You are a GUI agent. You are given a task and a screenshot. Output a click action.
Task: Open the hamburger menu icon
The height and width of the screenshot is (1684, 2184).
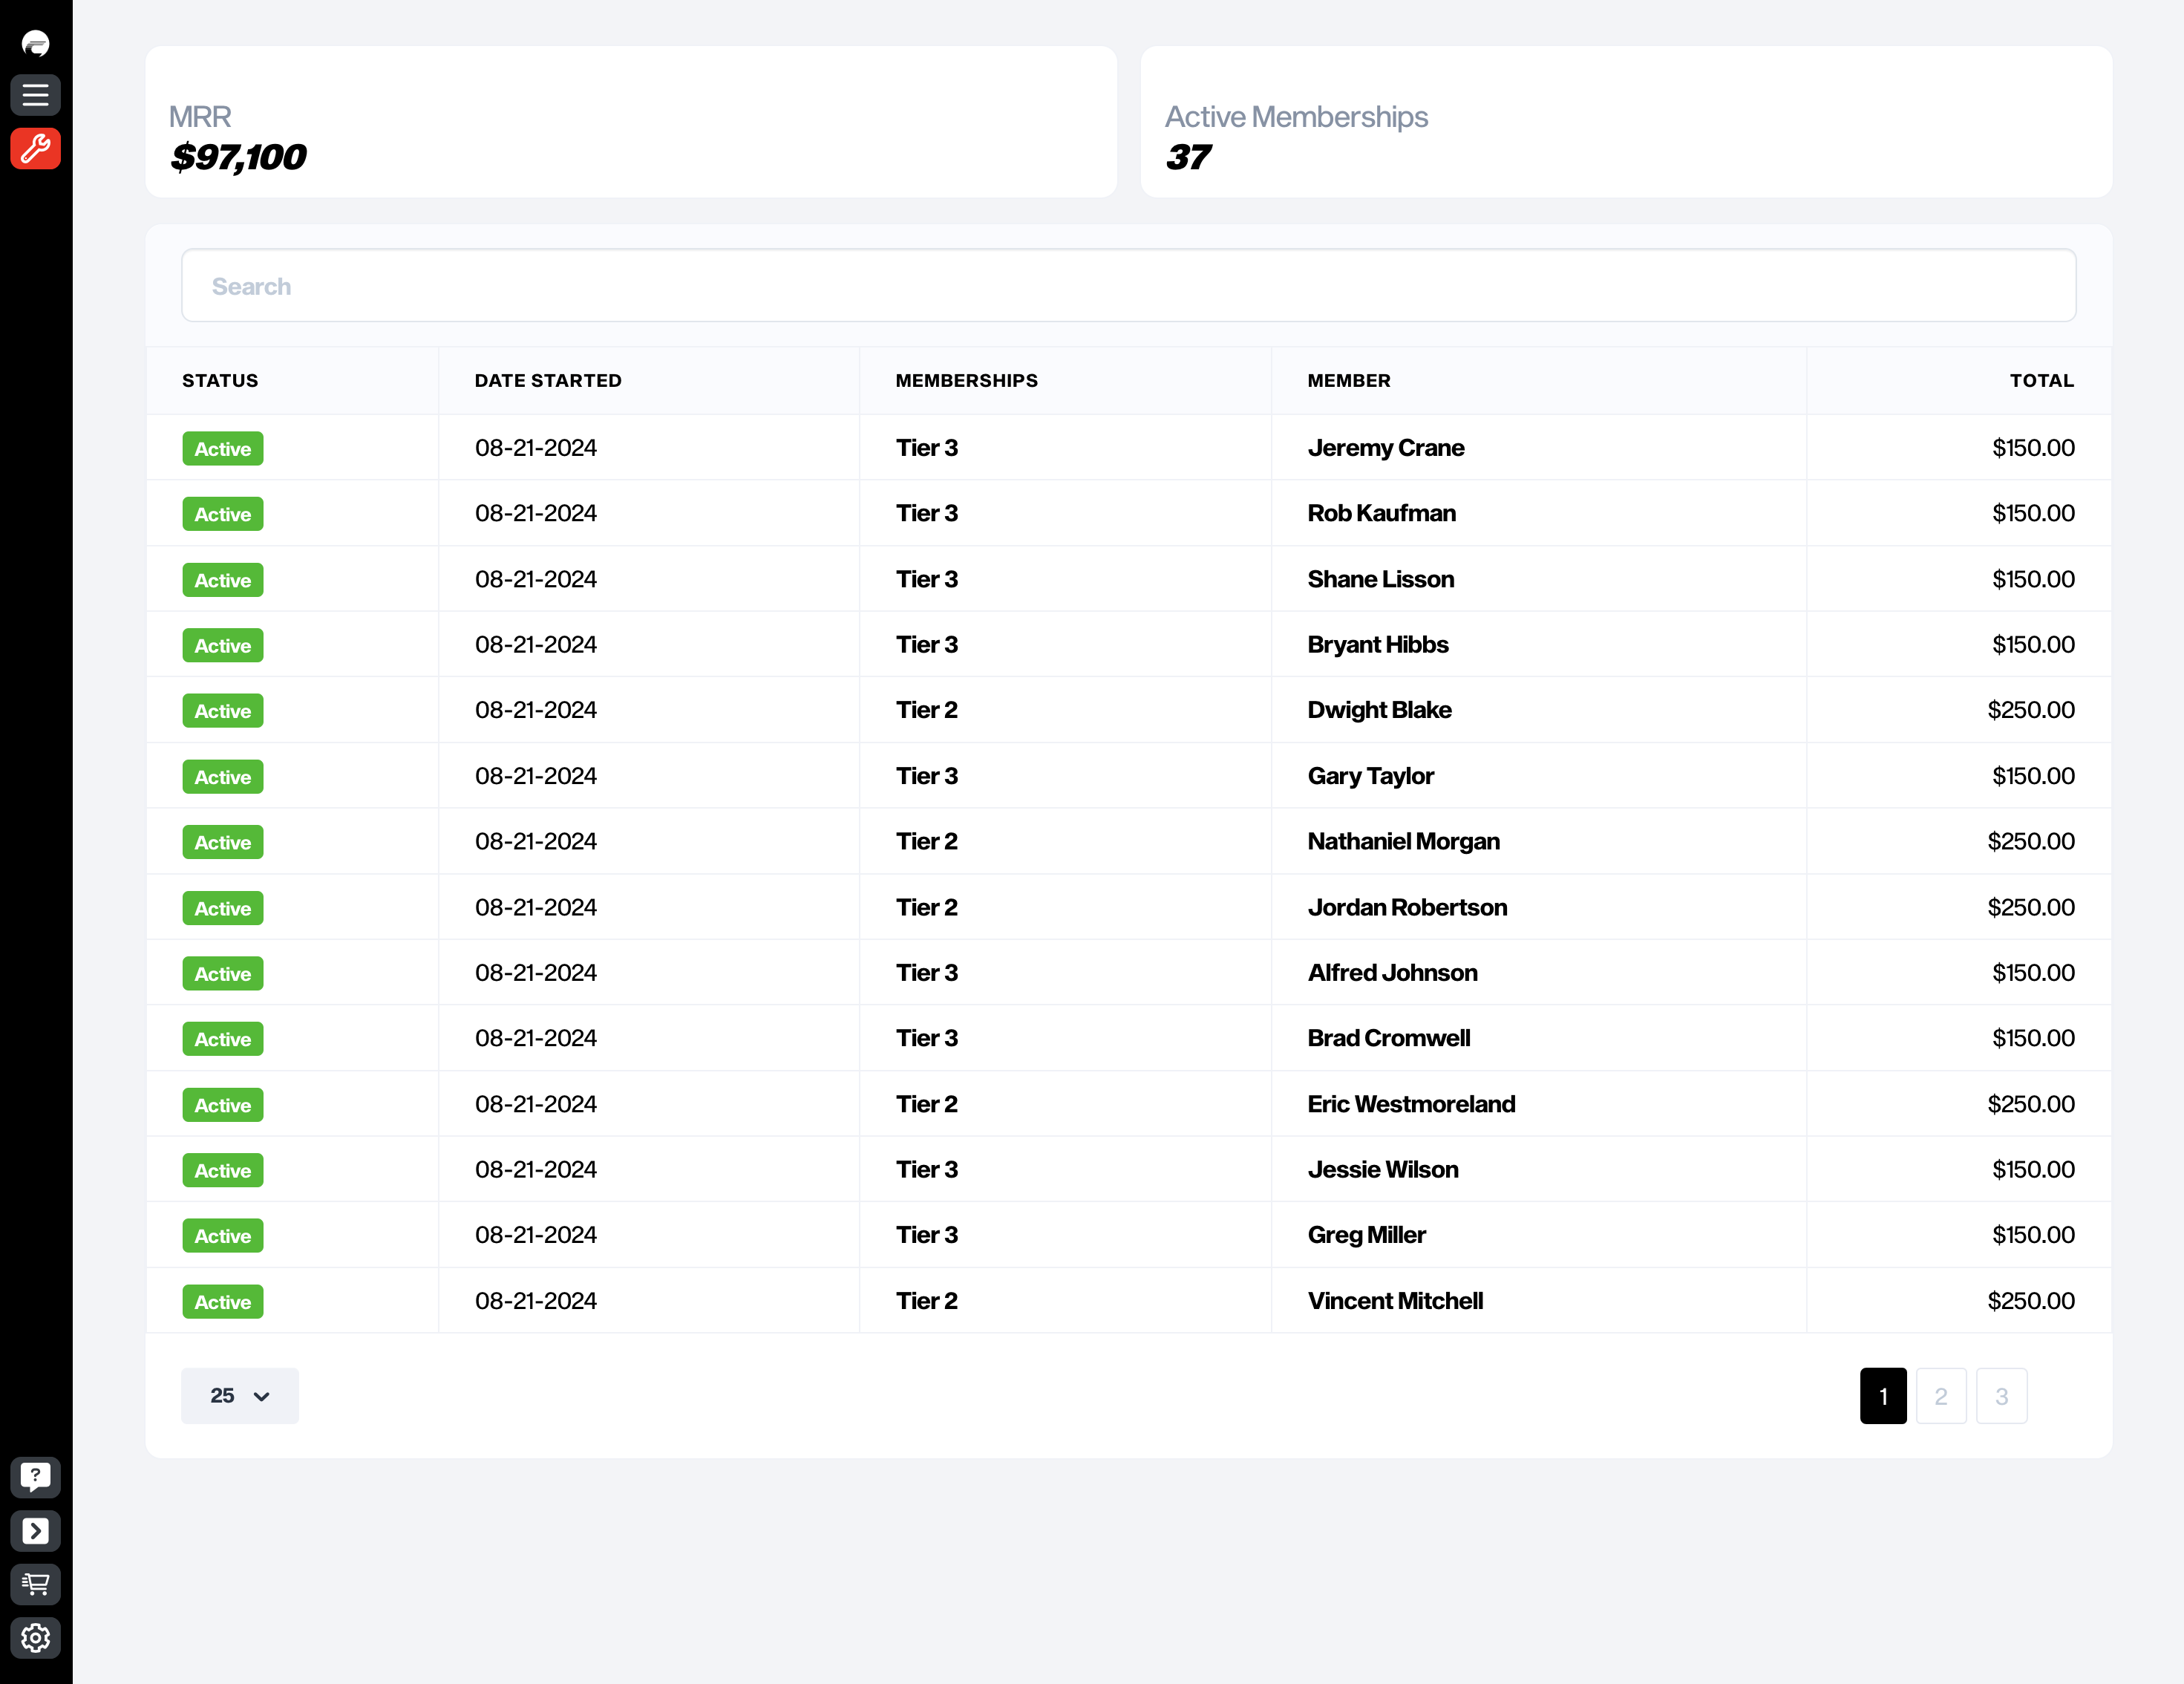point(35,95)
